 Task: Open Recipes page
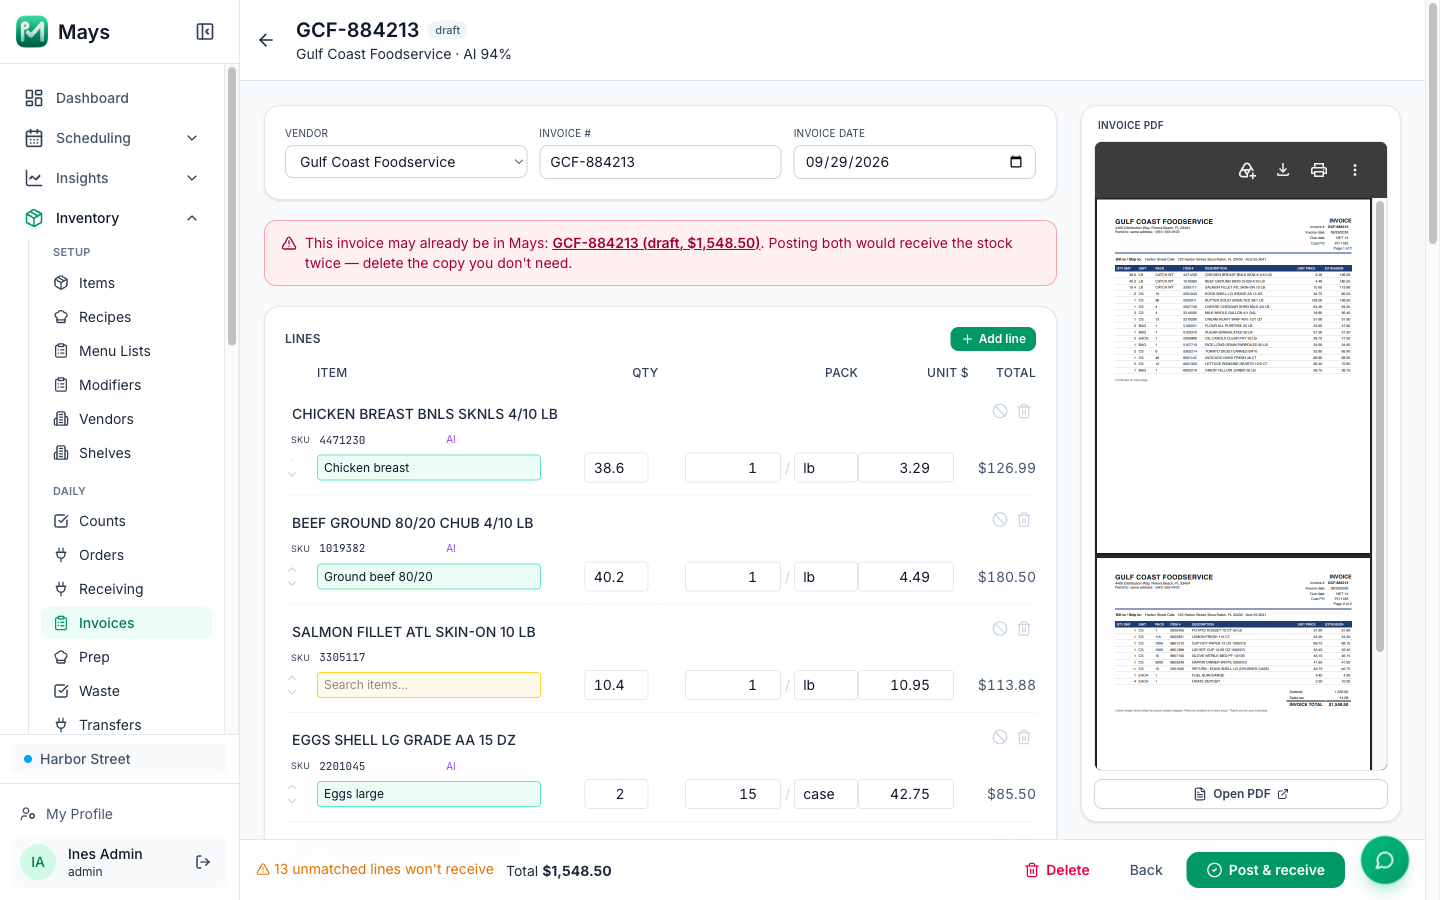point(126,317)
